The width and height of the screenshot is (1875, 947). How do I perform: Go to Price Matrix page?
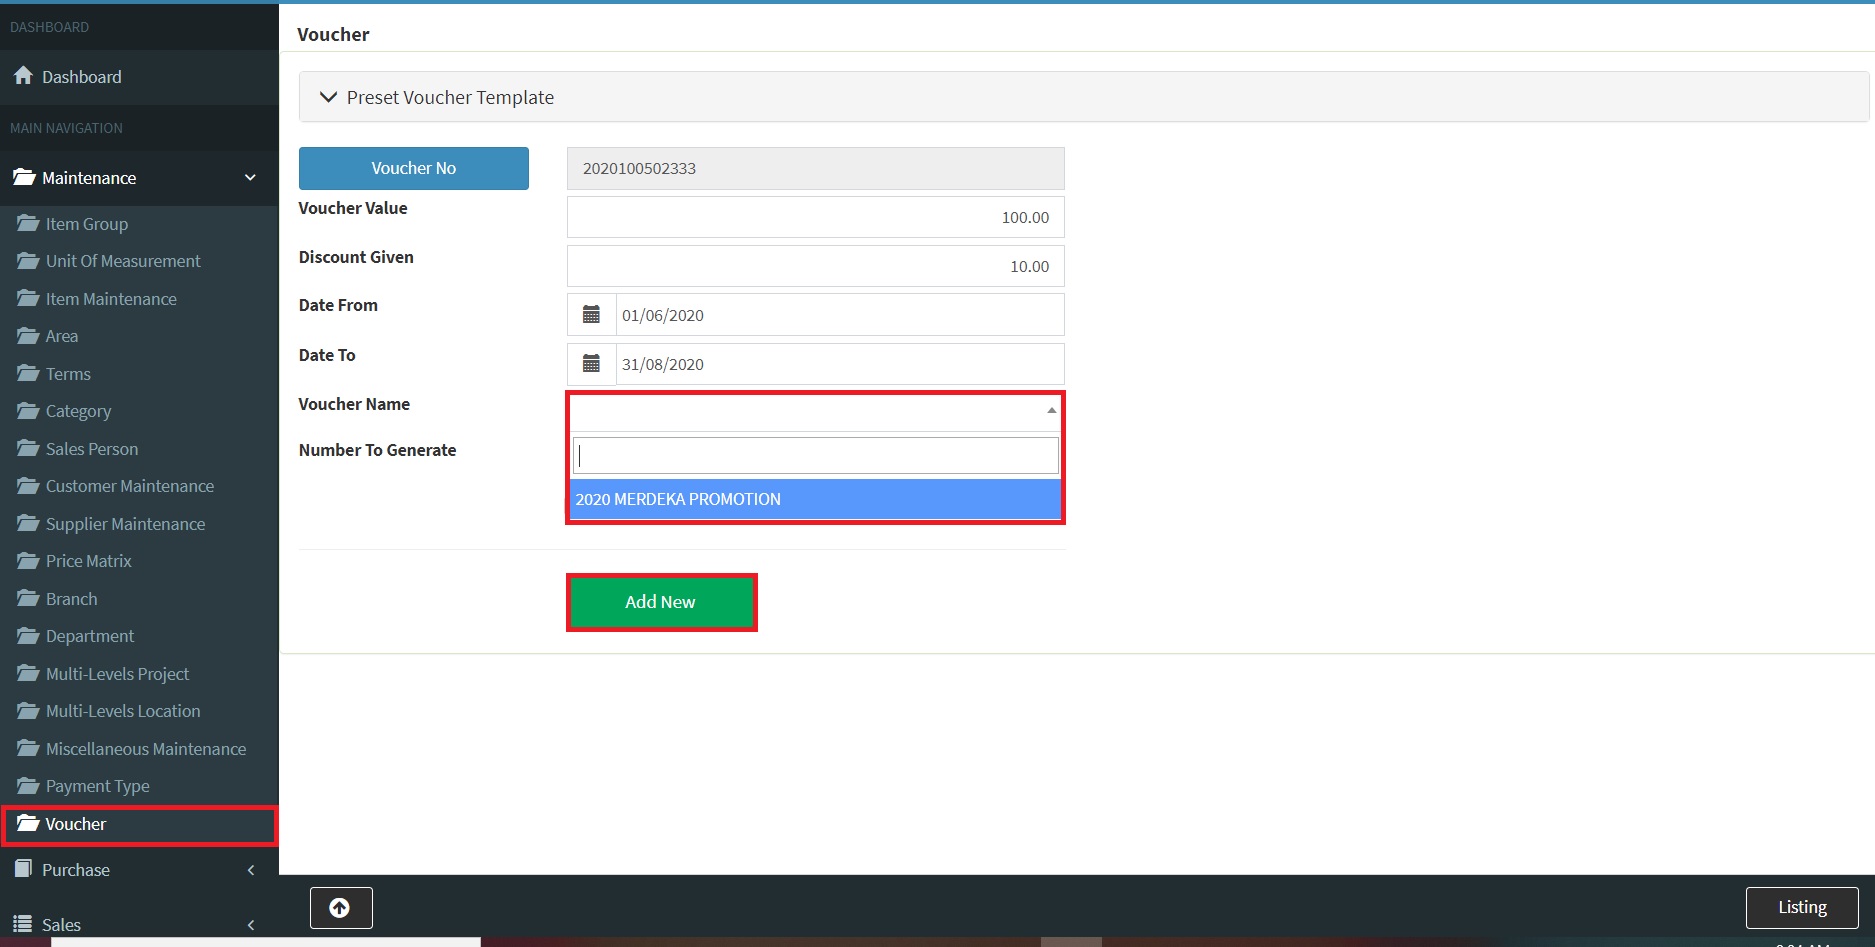pos(88,561)
